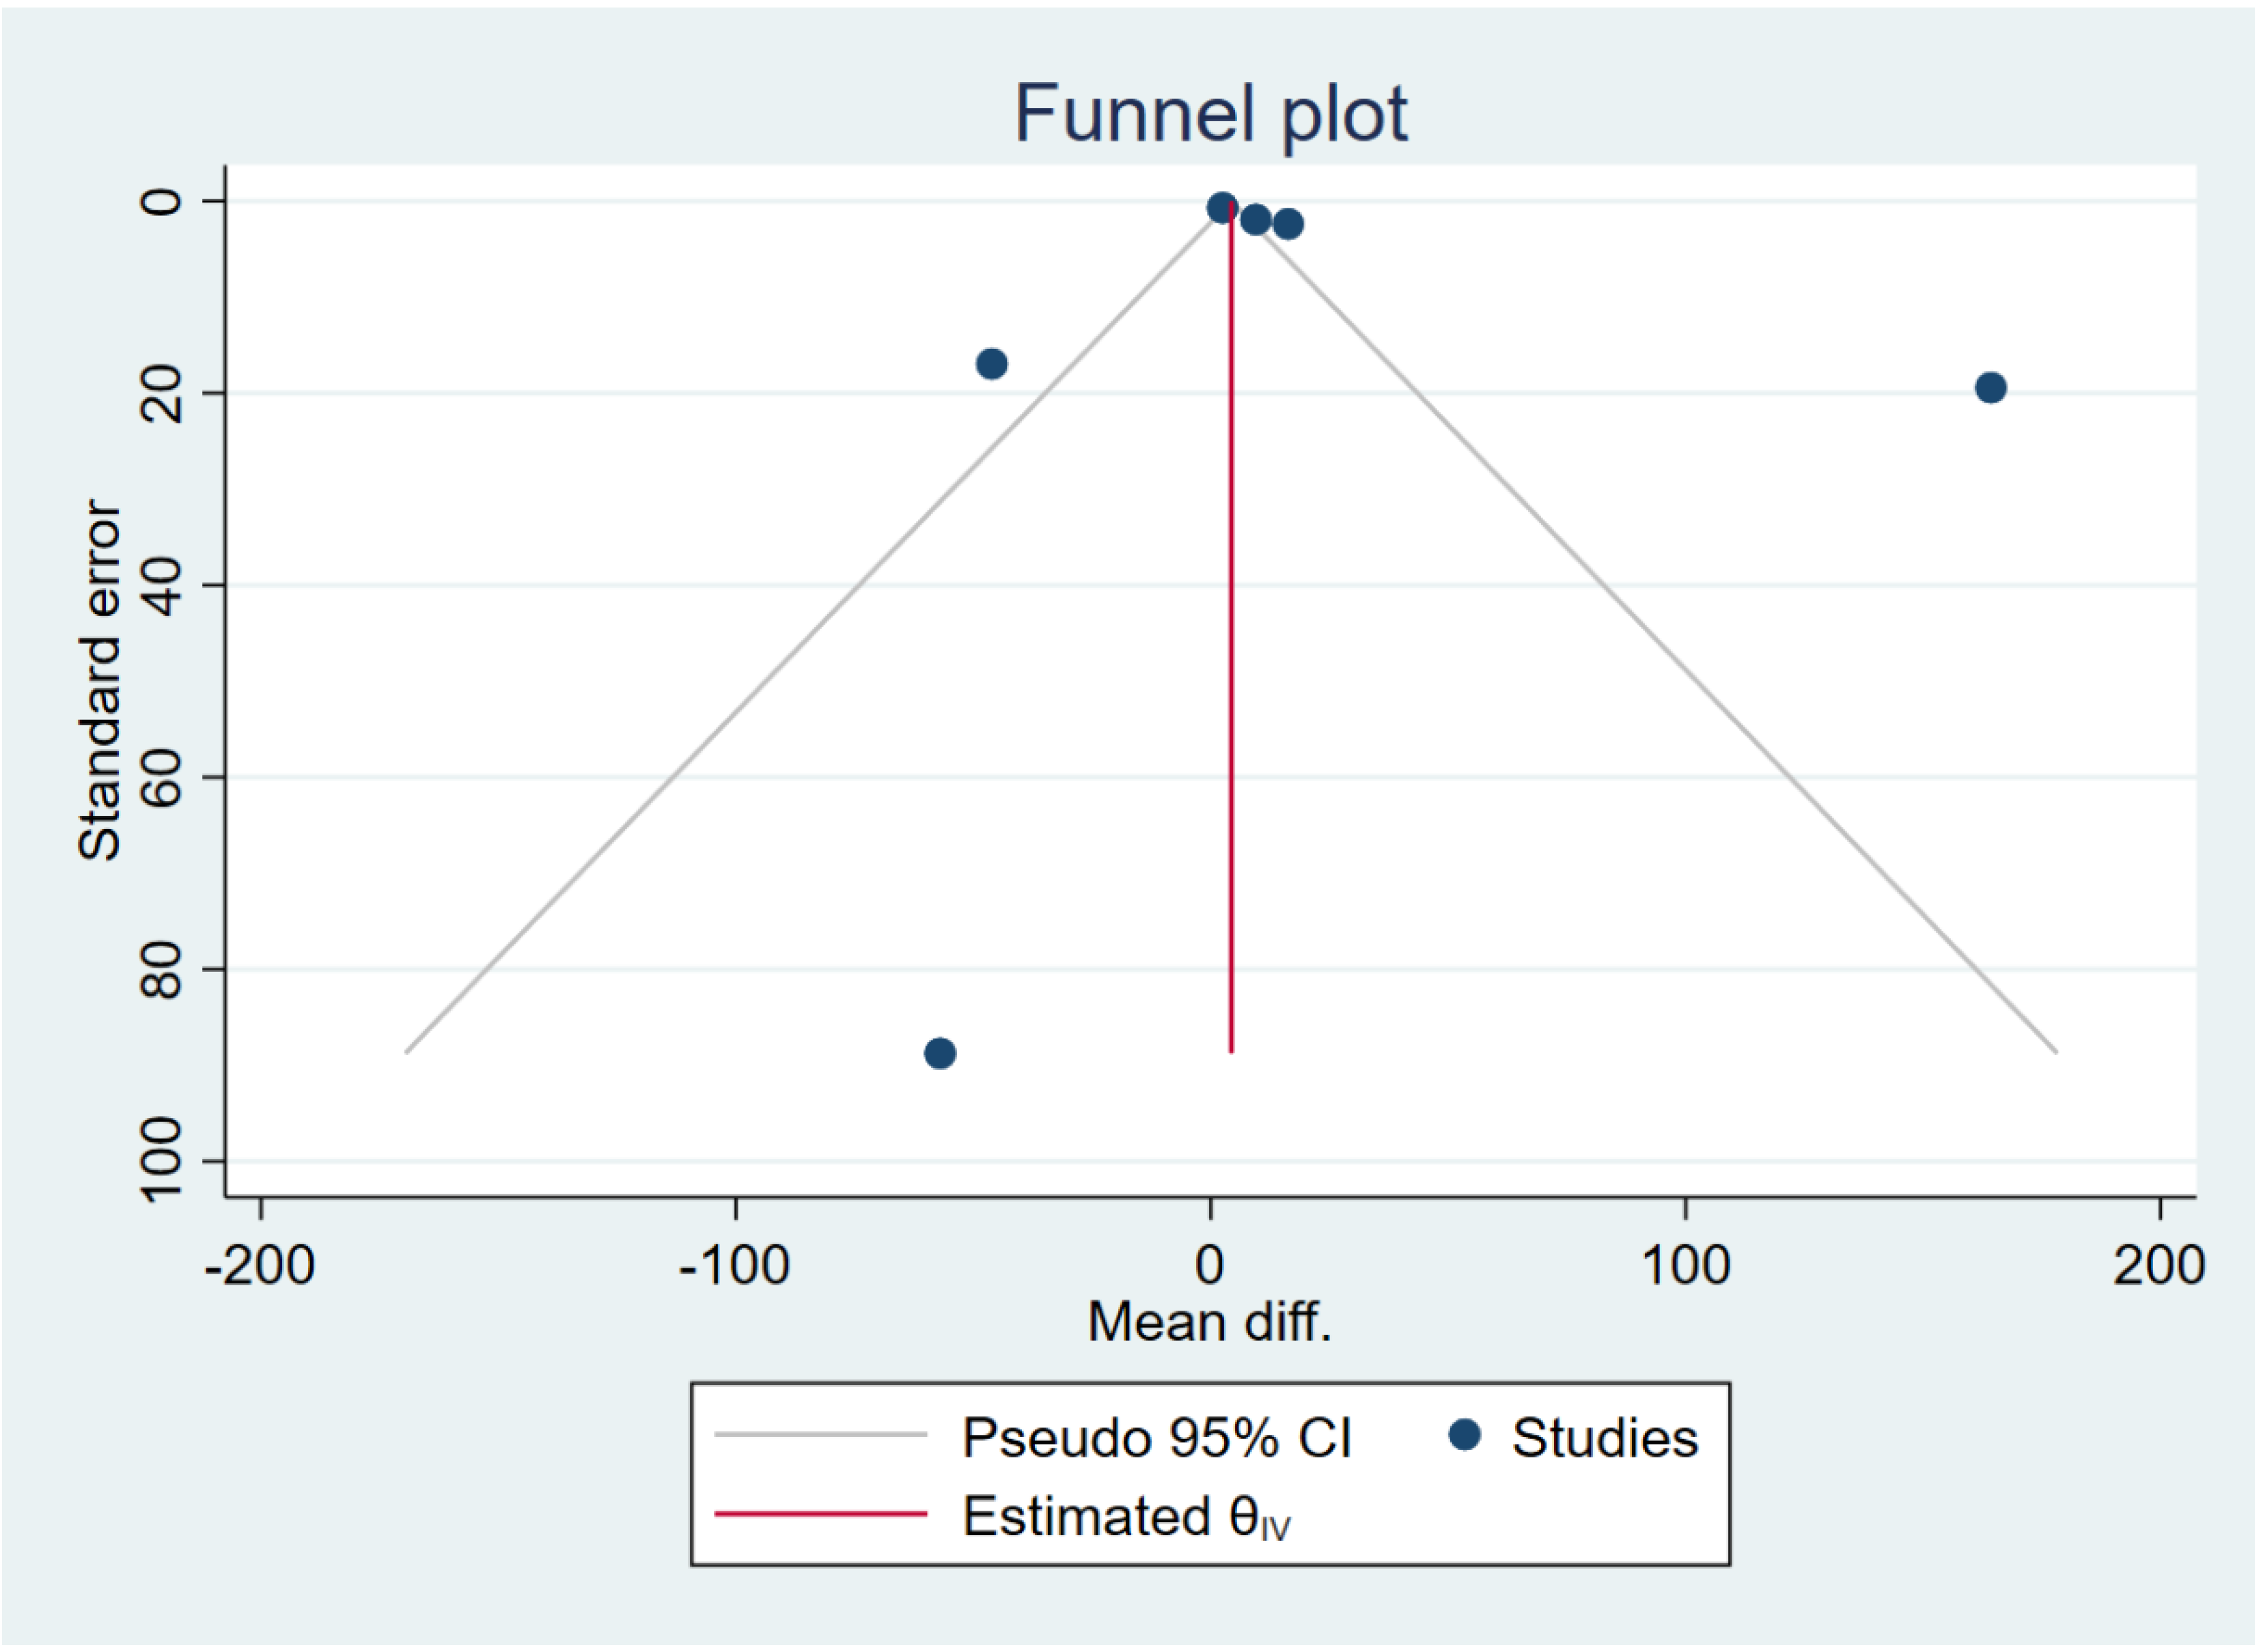This screenshot has height=1652, width=2261.
Task: Click the topmost study point nearest zero
Action: [x=1222, y=209]
